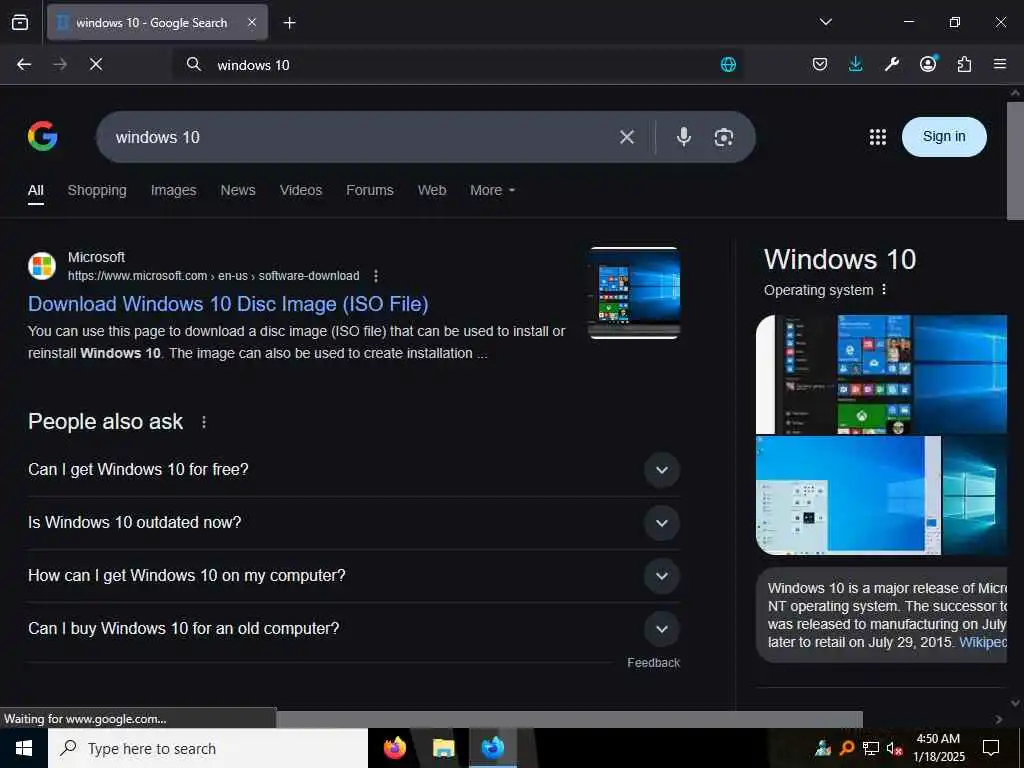Open a new browser tab
This screenshot has height=768, width=1024.
[289, 23]
